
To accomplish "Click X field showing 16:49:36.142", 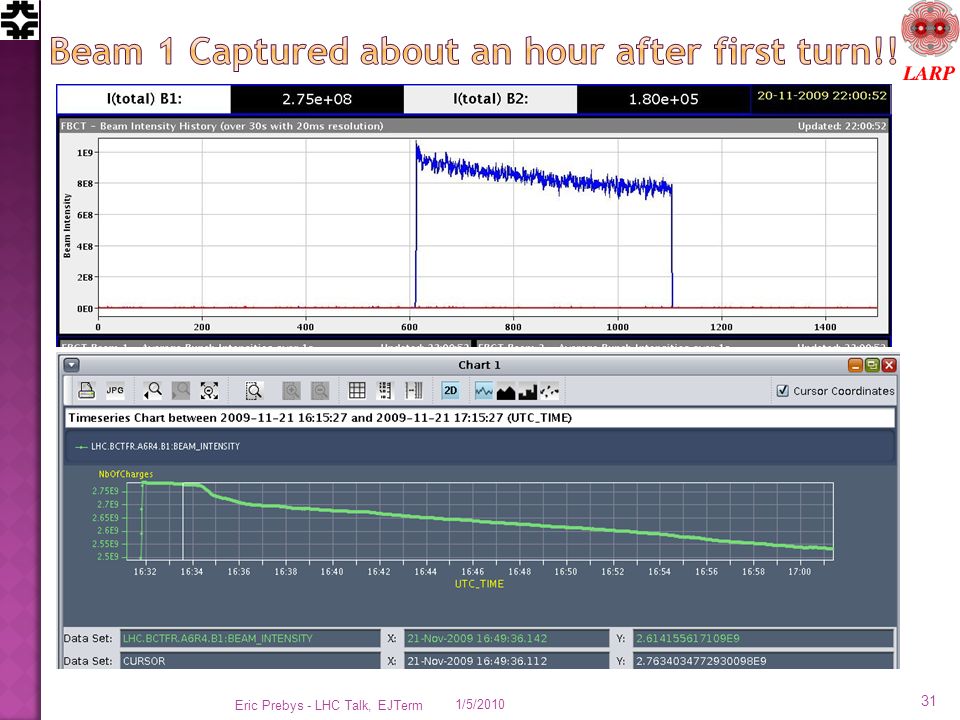I will pos(506,639).
